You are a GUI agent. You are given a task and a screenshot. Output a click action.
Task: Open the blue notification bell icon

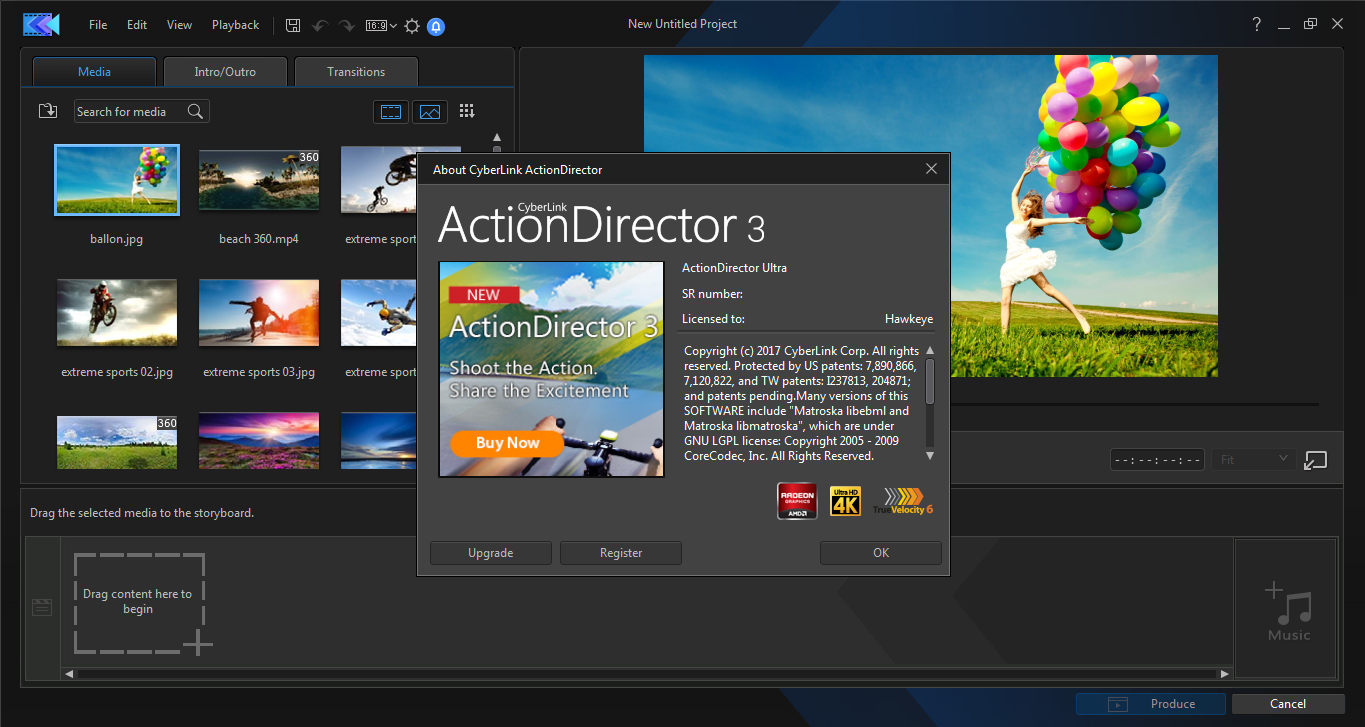click(x=436, y=25)
